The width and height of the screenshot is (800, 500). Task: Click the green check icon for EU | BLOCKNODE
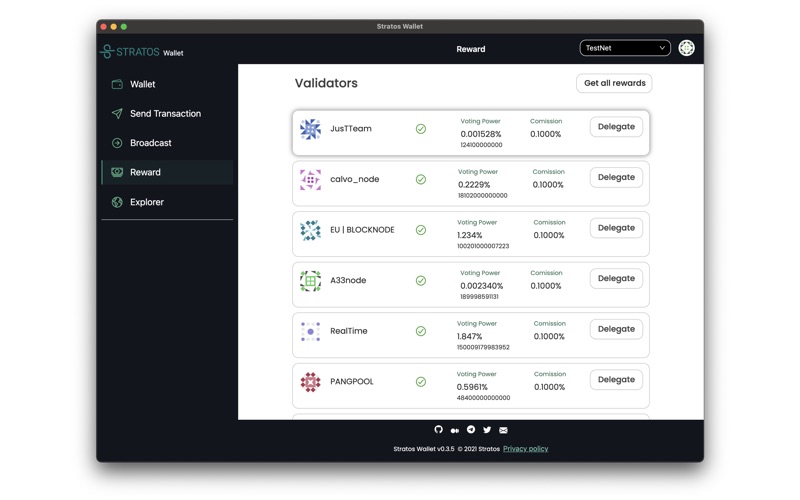point(420,230)
